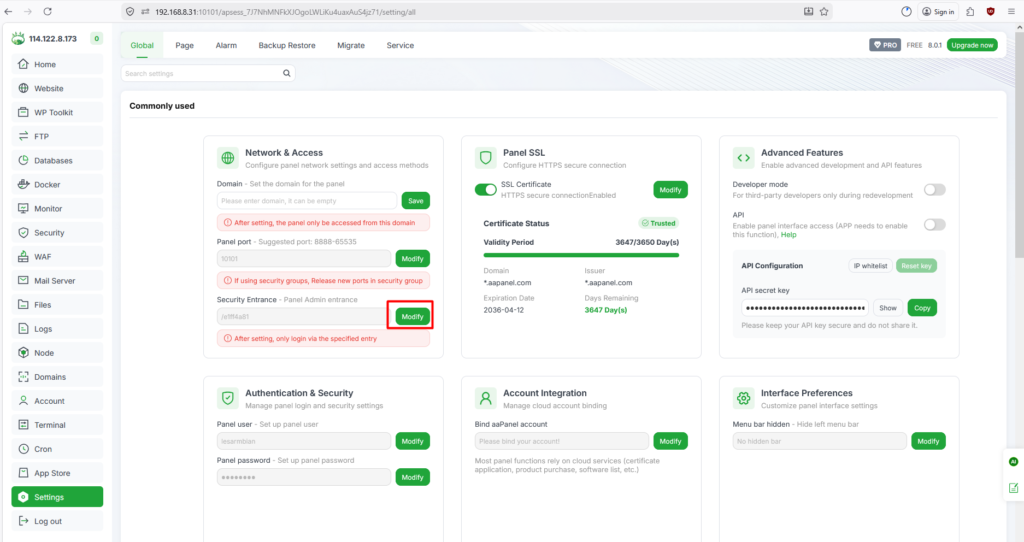Click the page vertical scrollbar
Image resolution: width=1024 pixels, height=542 pixels.
[x=1017, y=200]
